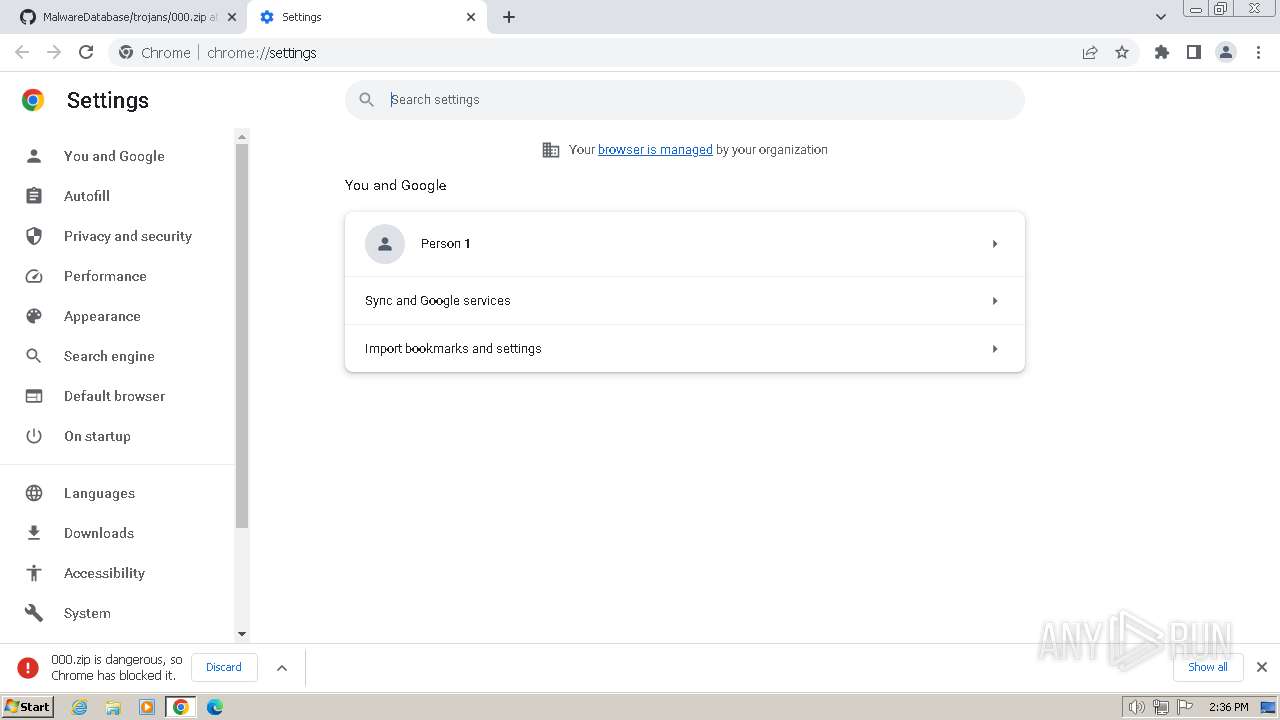
Task: Open the Performance settings section
Action: click(x=105, y=276)
